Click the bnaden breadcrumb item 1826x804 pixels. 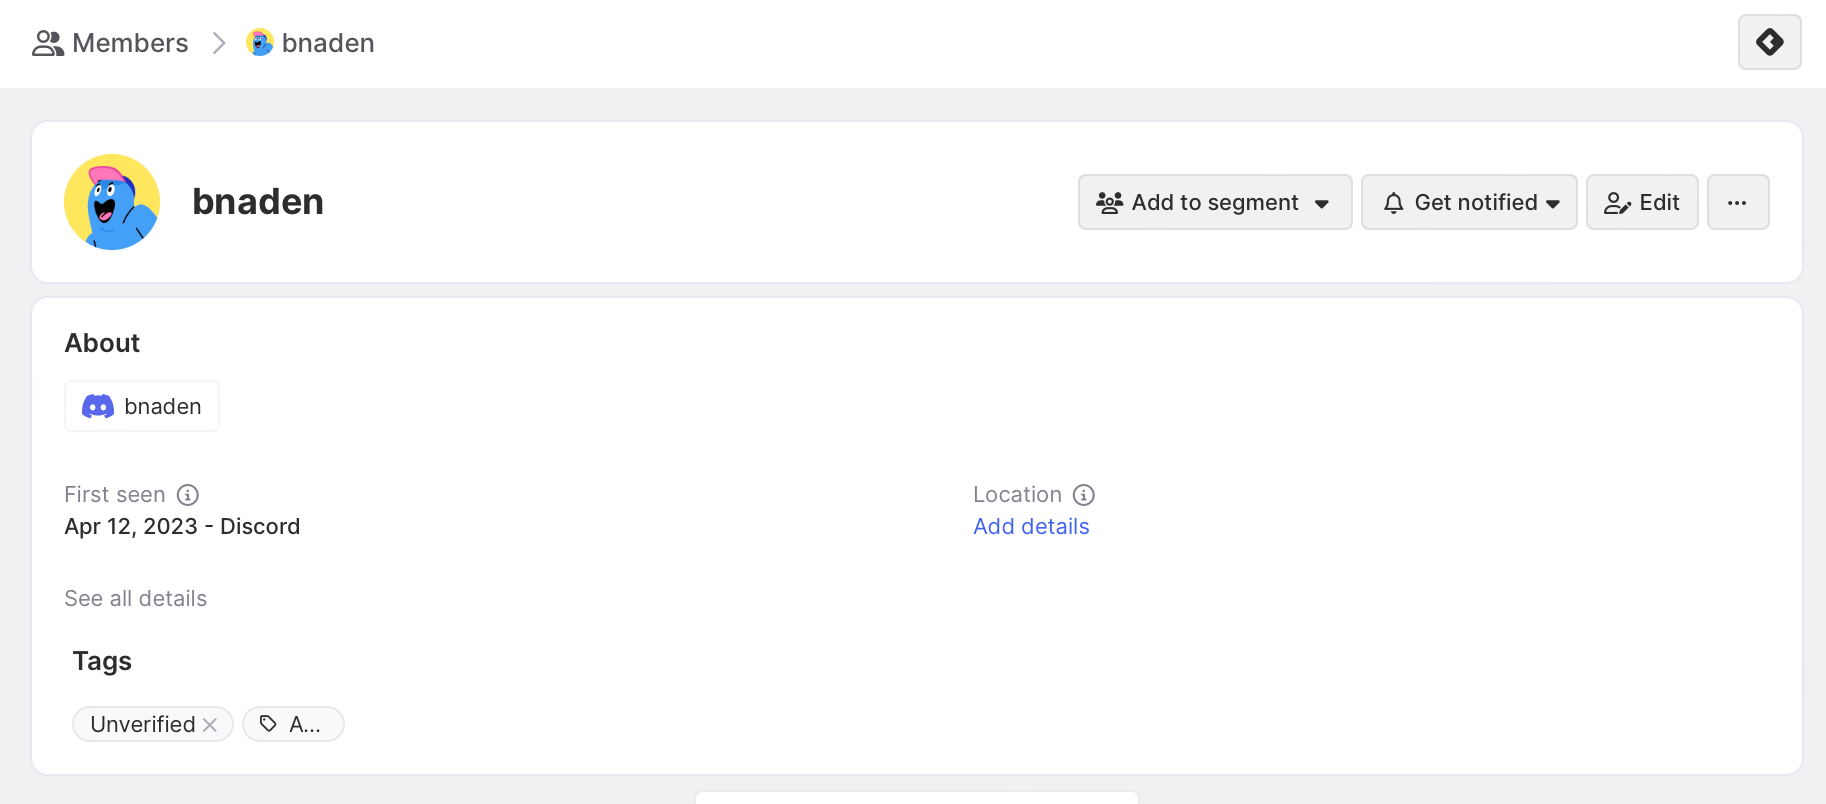[328, 43]
